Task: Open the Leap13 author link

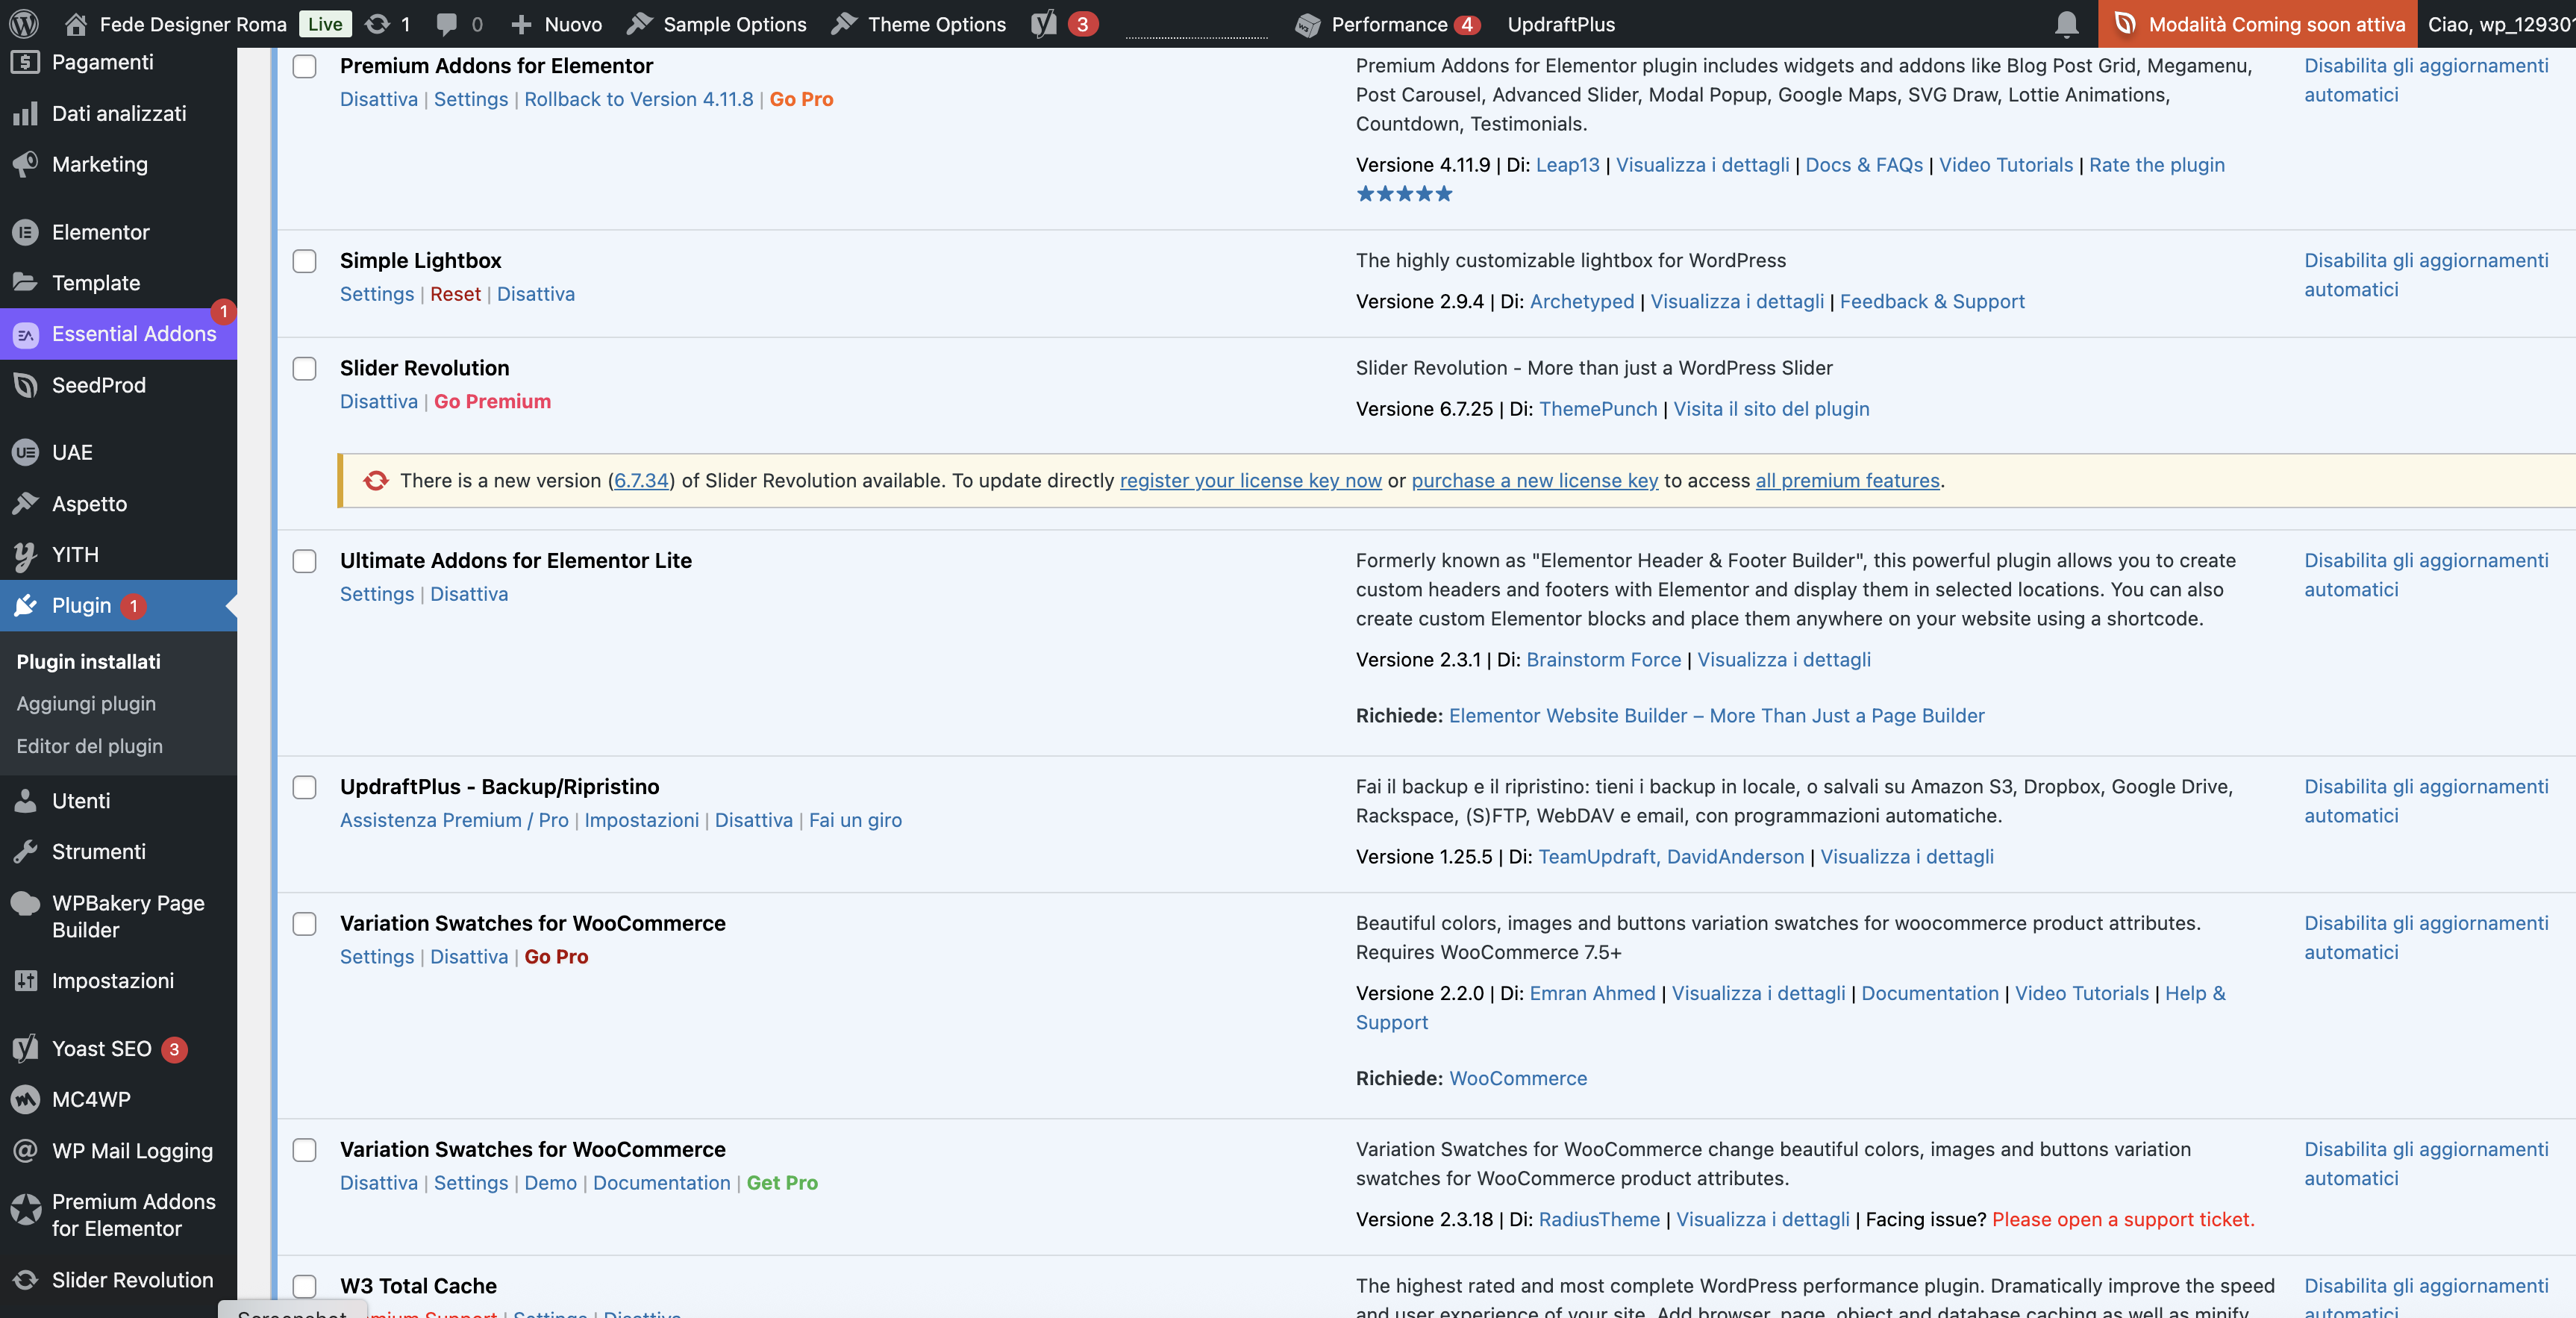Action: click(x=1567, y=165)
